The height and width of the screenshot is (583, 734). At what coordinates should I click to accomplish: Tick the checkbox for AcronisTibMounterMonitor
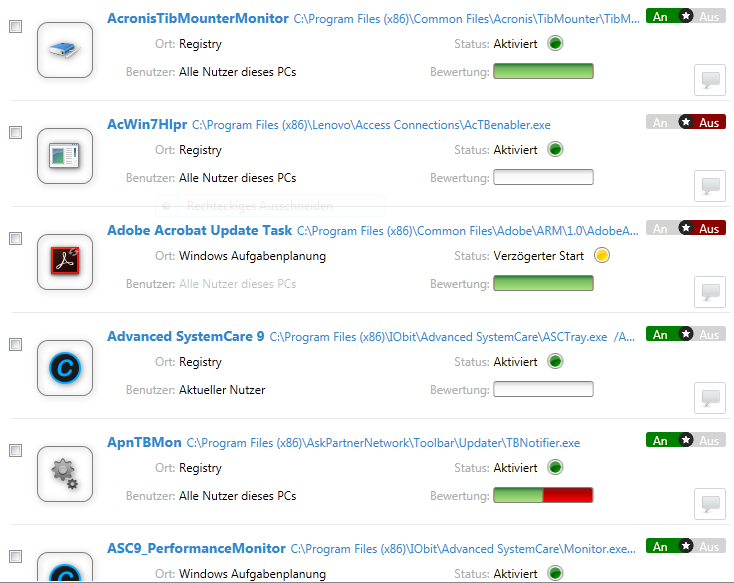(15, 26)
